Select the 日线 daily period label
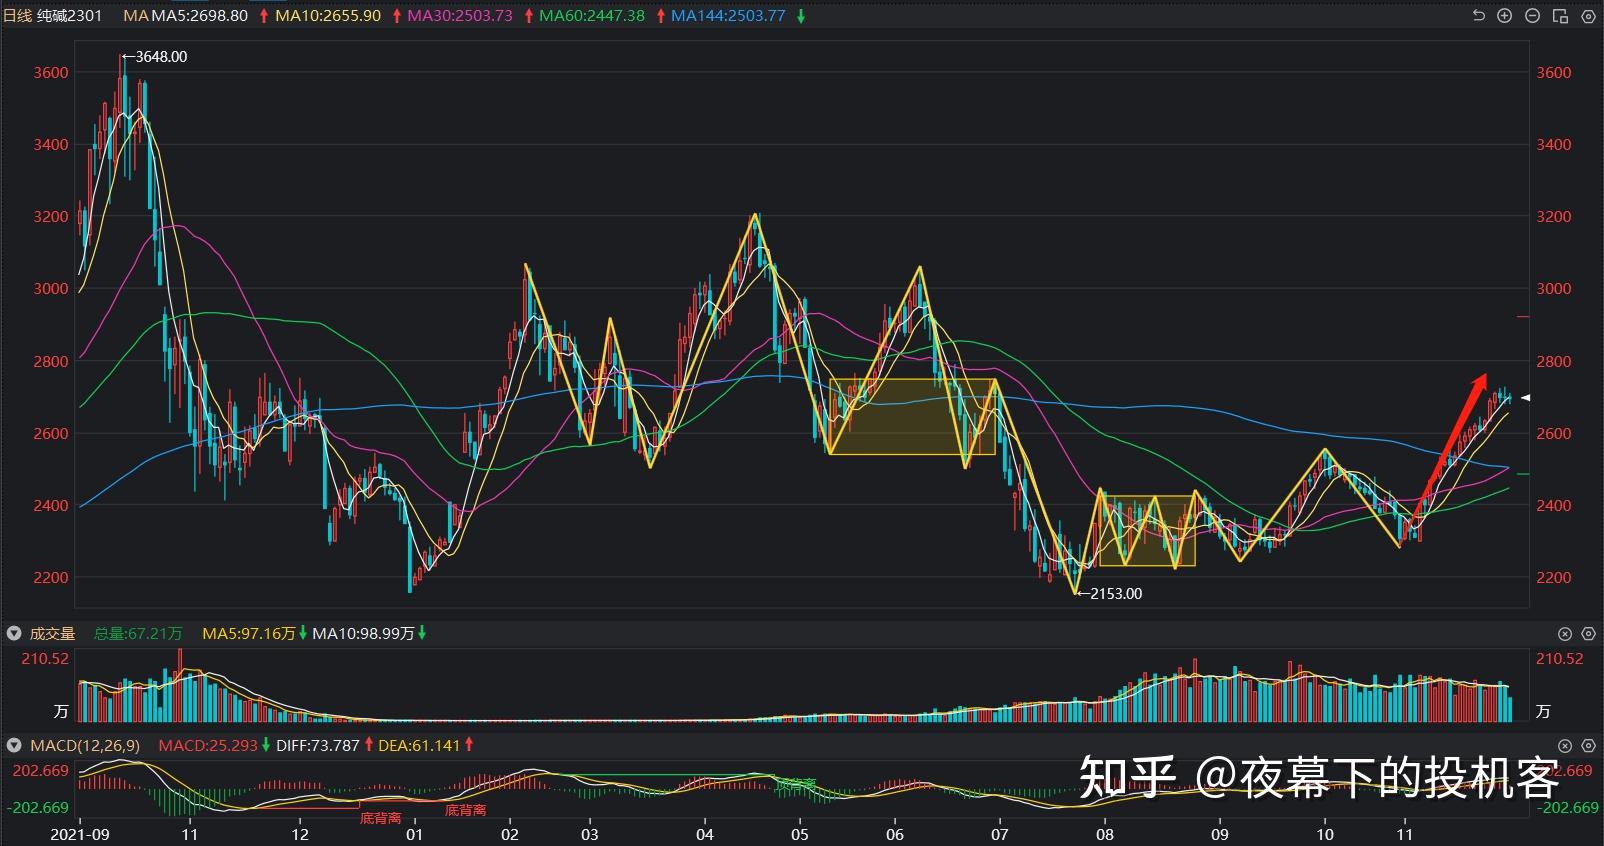Viewport: 1604px width, 846px height. (x=18, y=16)
